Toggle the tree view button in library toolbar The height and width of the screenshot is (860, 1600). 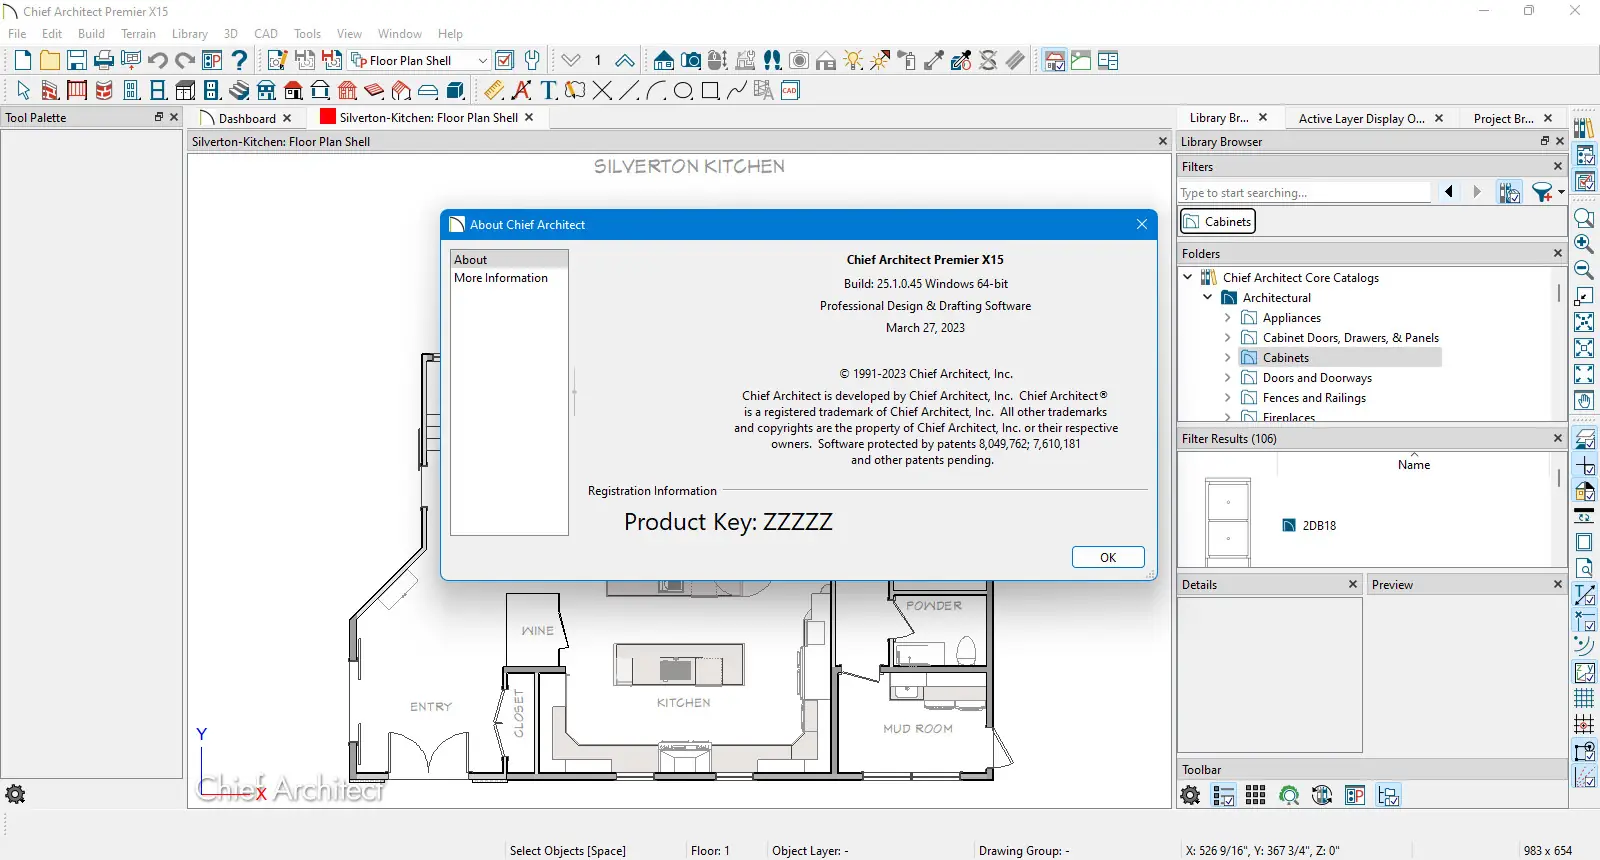(x=1388, y=795)
